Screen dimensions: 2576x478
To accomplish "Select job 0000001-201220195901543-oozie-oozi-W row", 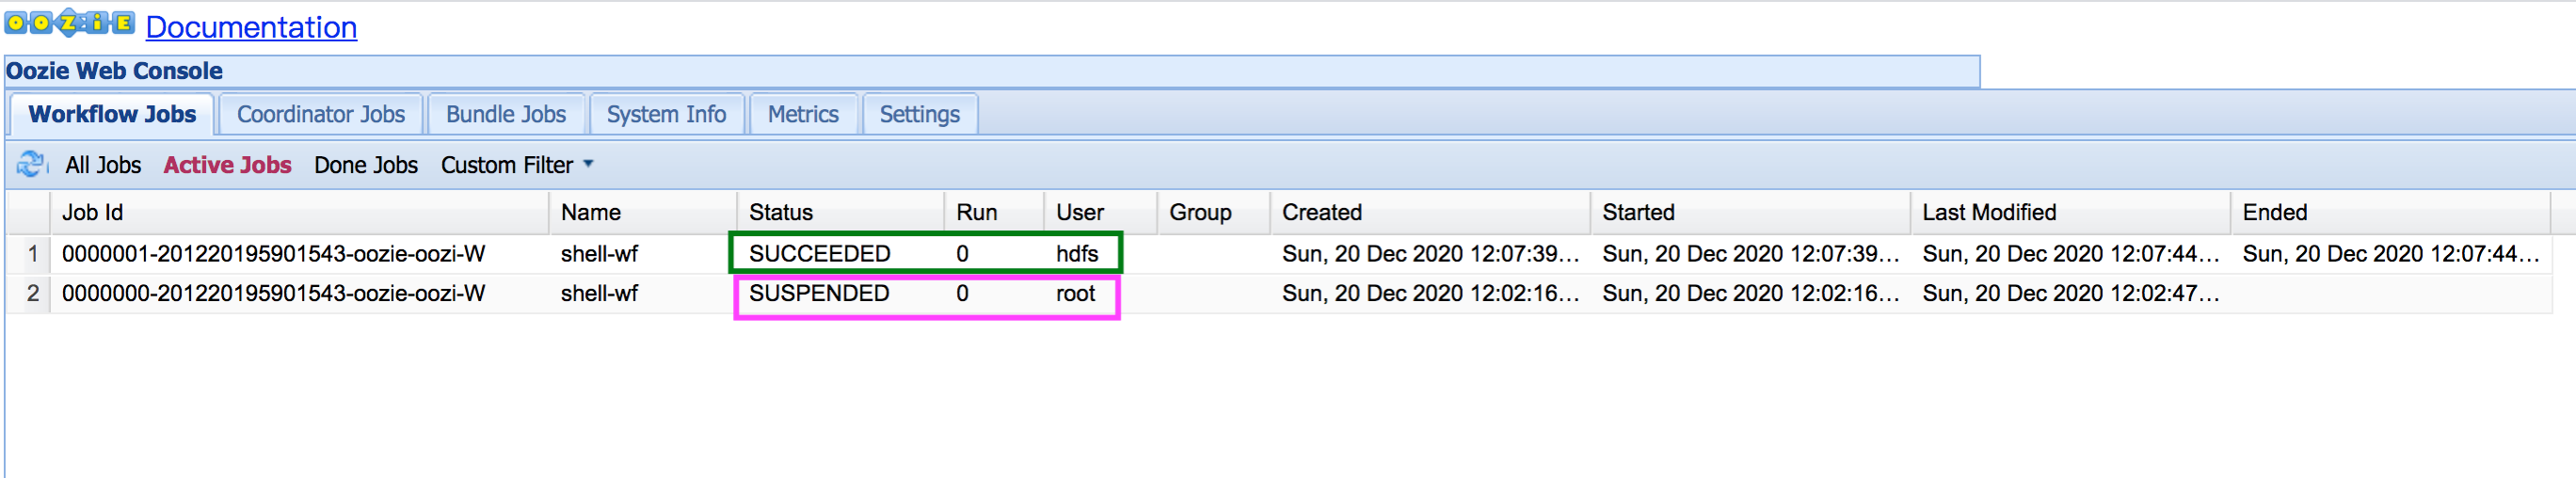I will coord(273,254).
